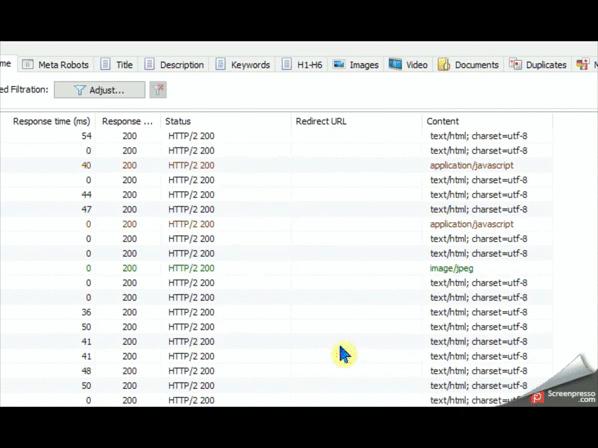Click the clear filter funnel icon

(x=158, y=90)
